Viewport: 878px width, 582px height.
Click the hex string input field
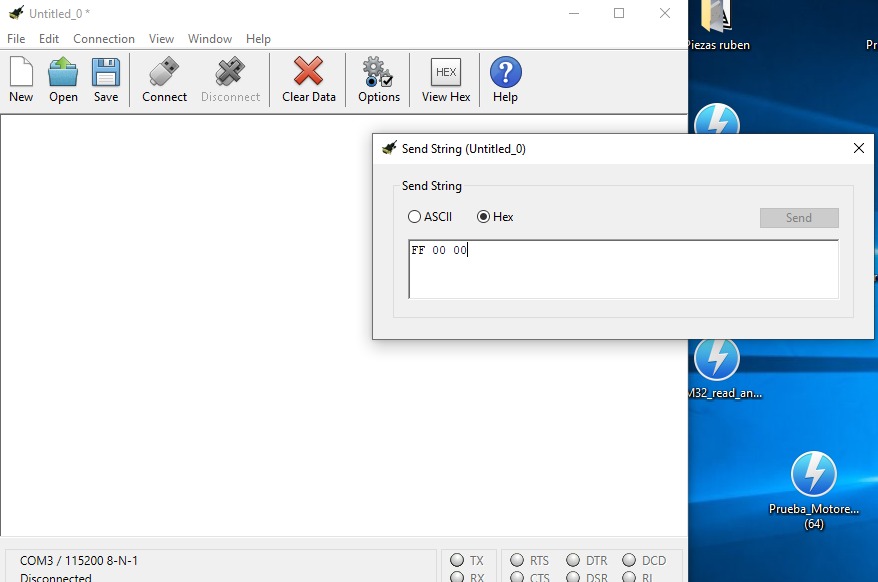[623, 269]
